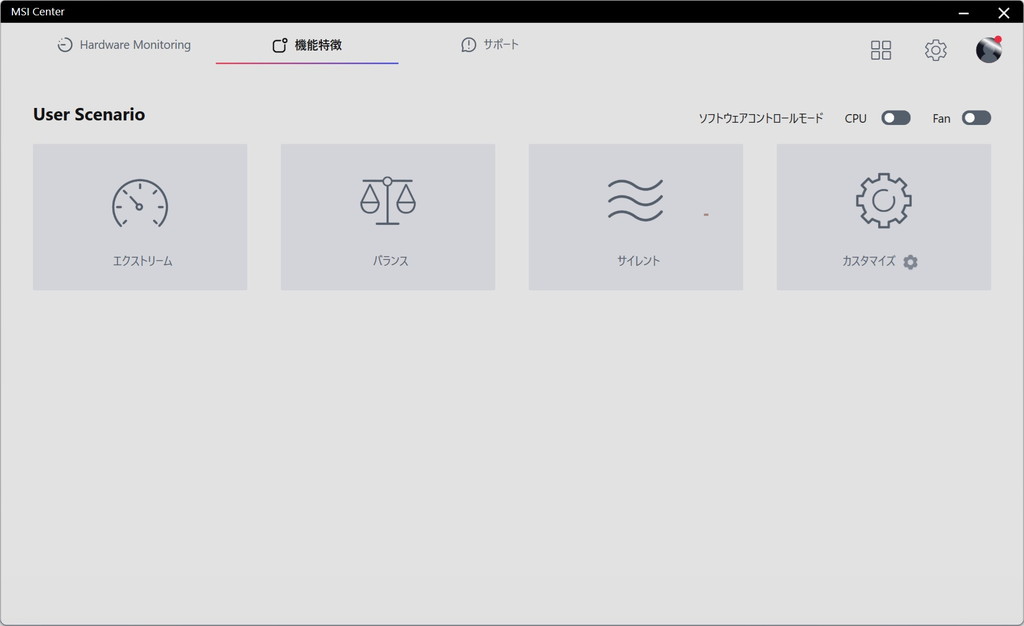Click the エクストリーム label text

click(x=142, y=261)
